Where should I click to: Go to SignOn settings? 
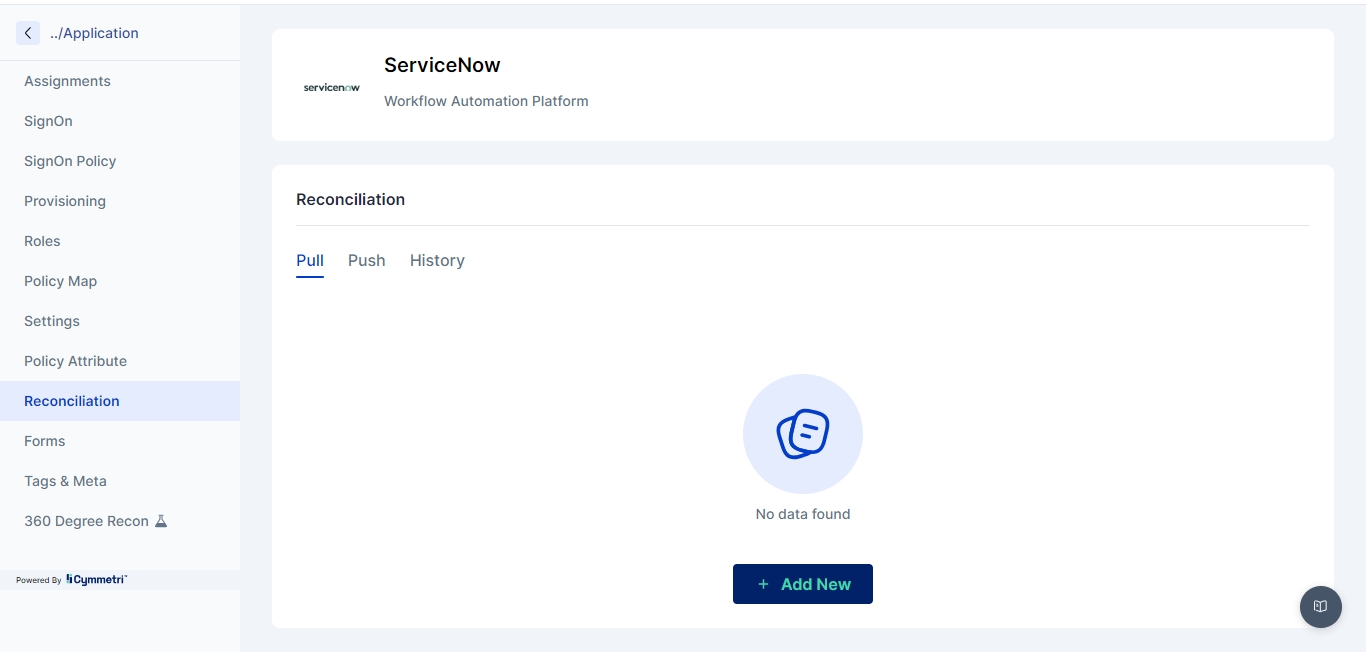click(x=48, y=121)
